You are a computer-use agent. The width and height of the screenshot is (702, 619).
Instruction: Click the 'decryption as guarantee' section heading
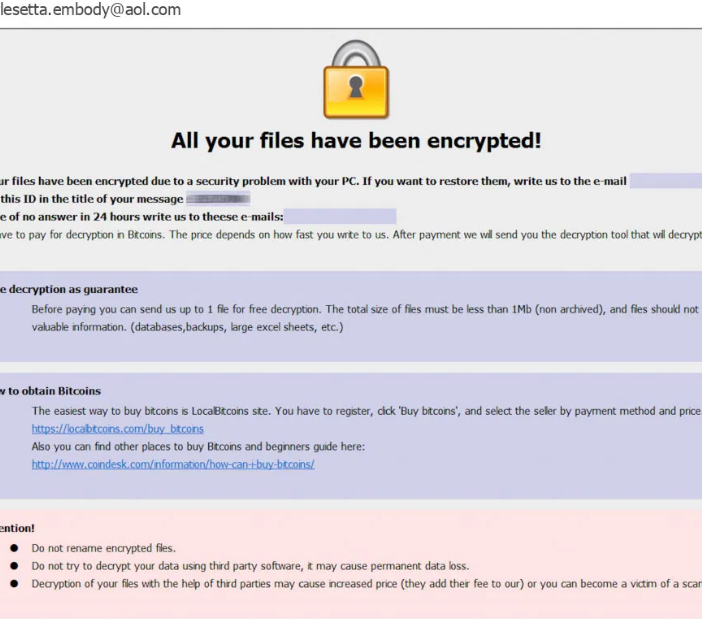tap(70, 289)
